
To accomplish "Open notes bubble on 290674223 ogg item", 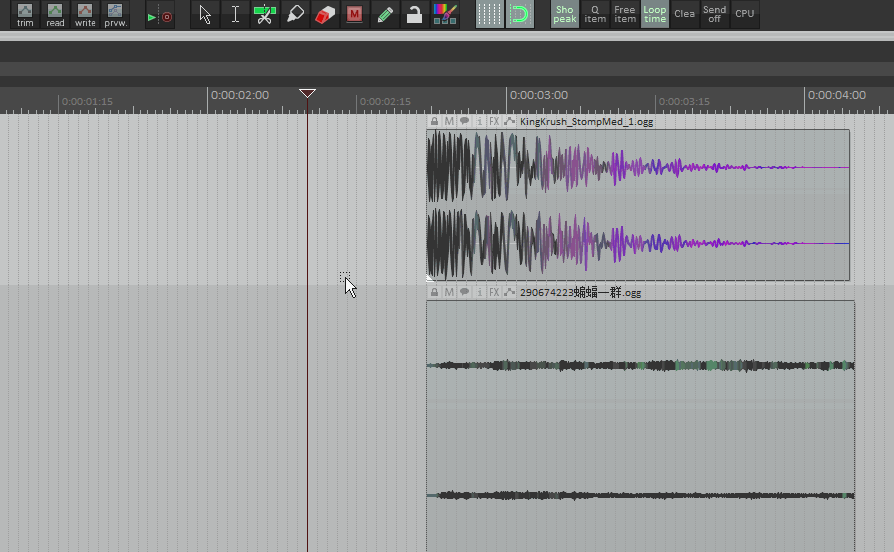I will [465, 293].
